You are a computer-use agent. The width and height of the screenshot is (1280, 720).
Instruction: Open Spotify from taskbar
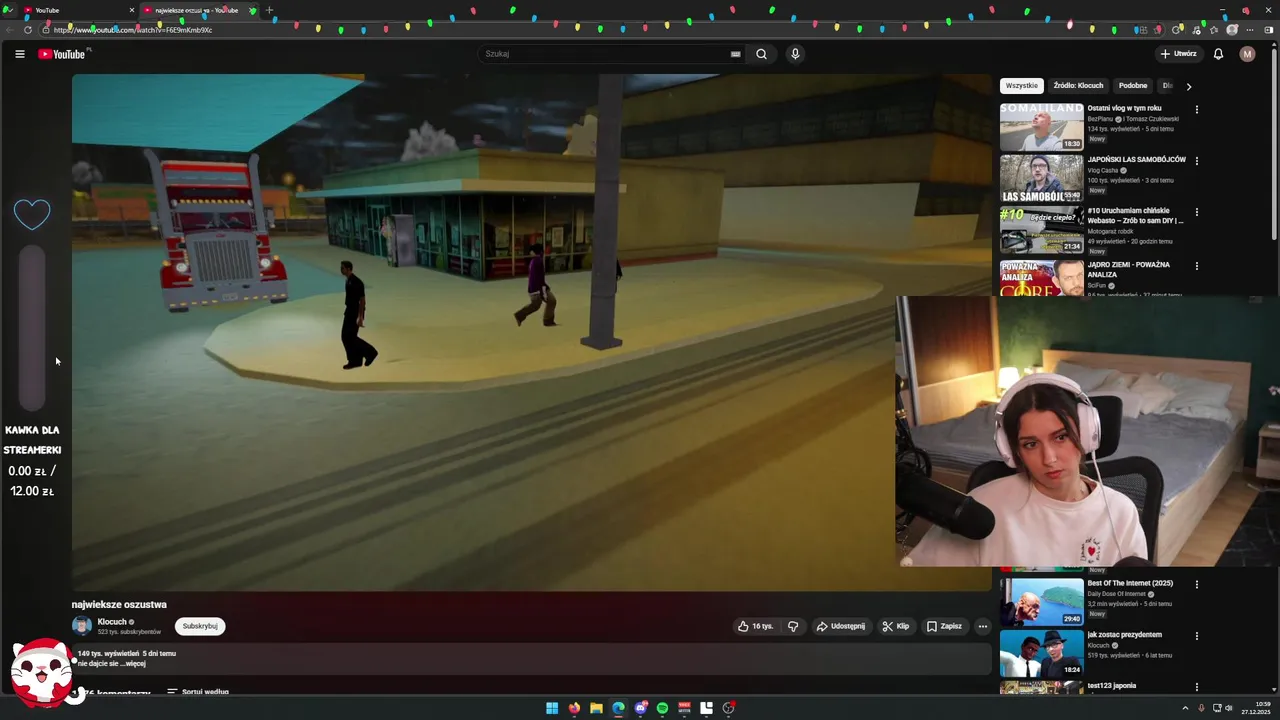tap(662, 708)
